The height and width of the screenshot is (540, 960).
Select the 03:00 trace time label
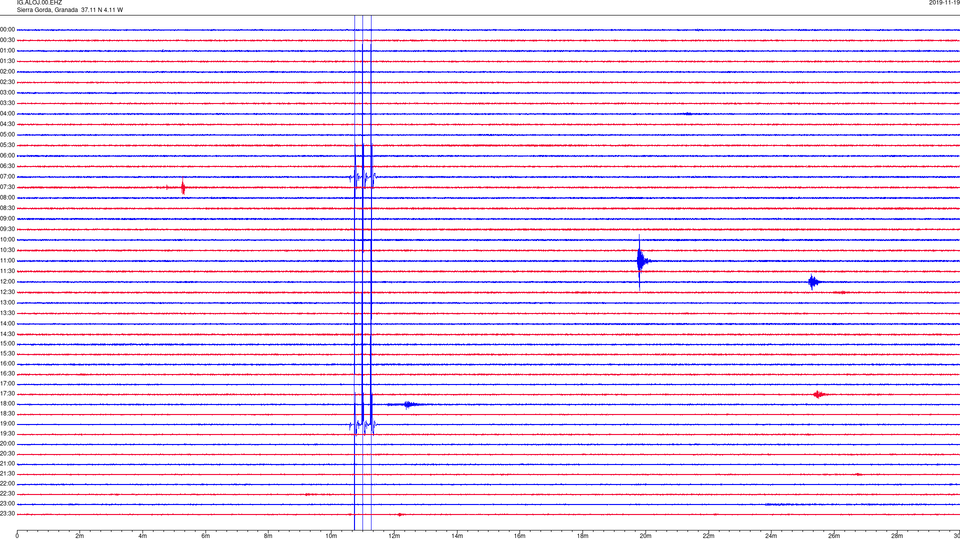click(x=7, y=93)
